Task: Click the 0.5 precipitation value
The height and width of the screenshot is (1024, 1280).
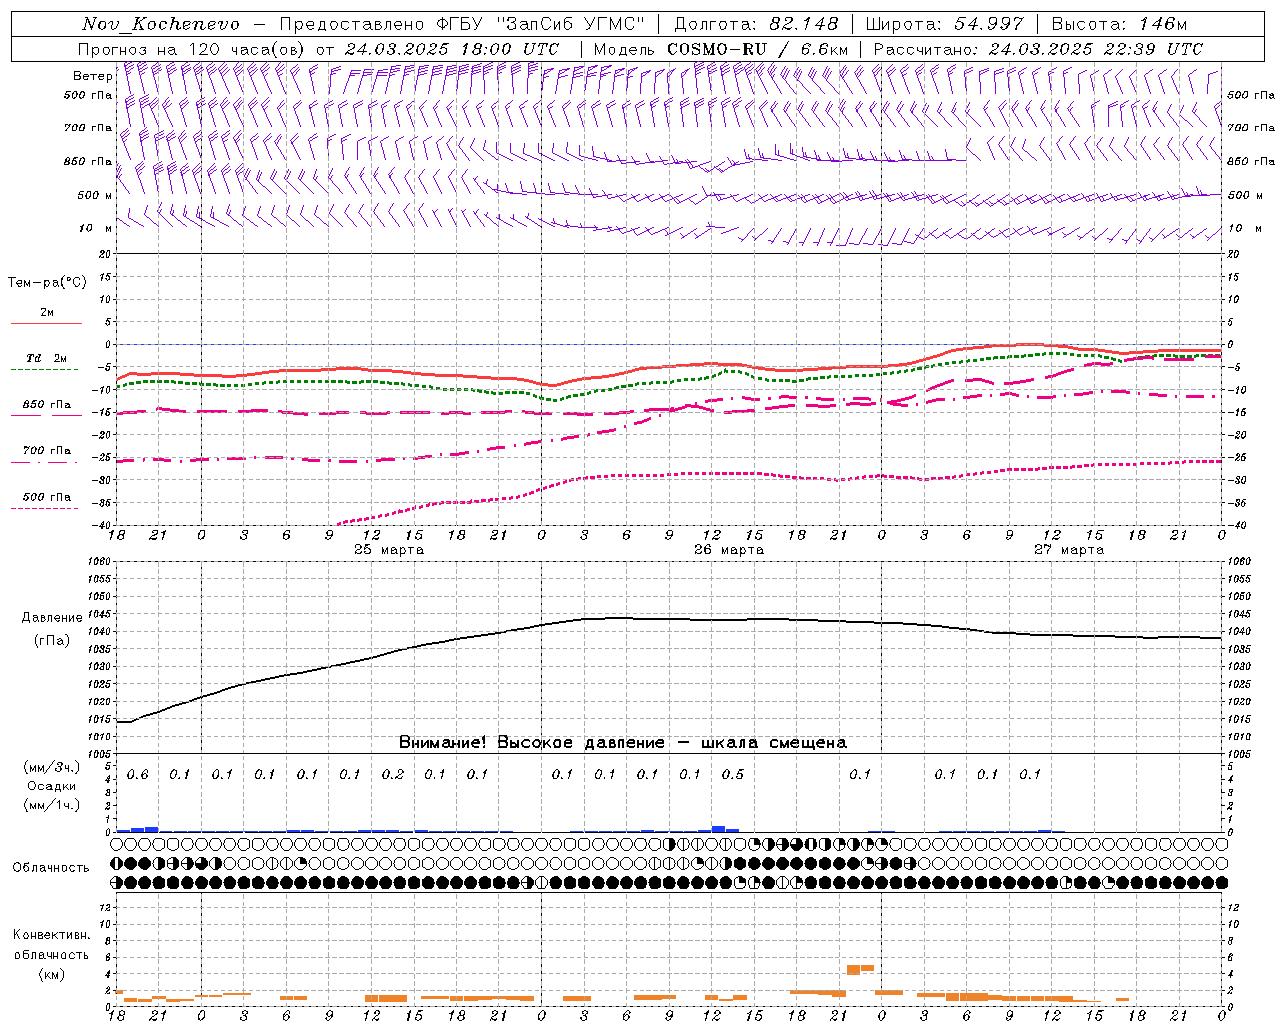Action: [x=733, y=775]
